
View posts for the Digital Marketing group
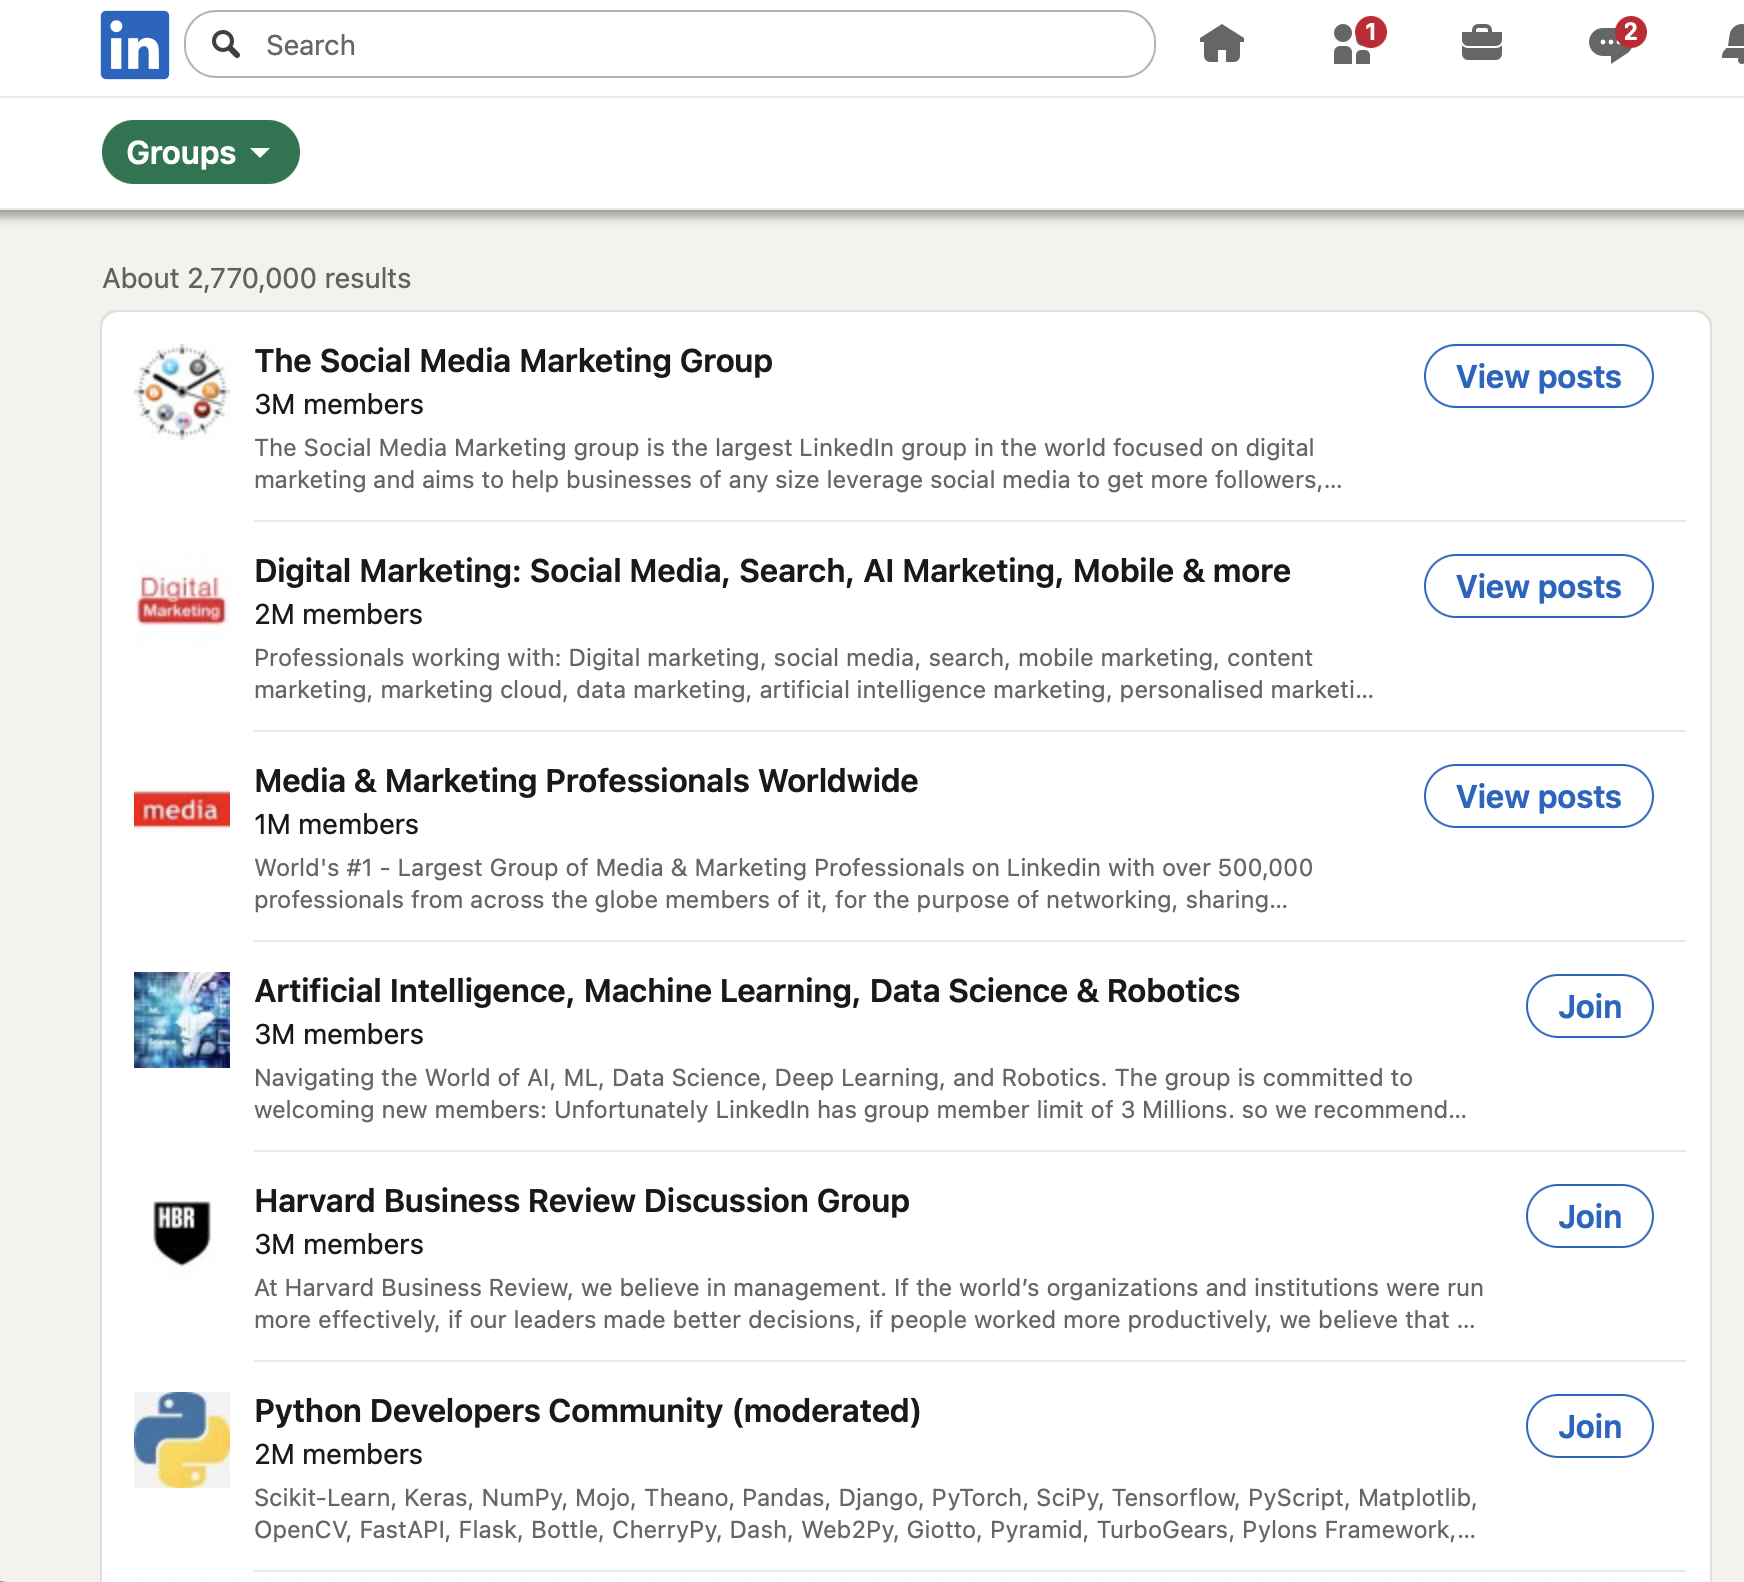point(1538,587)
